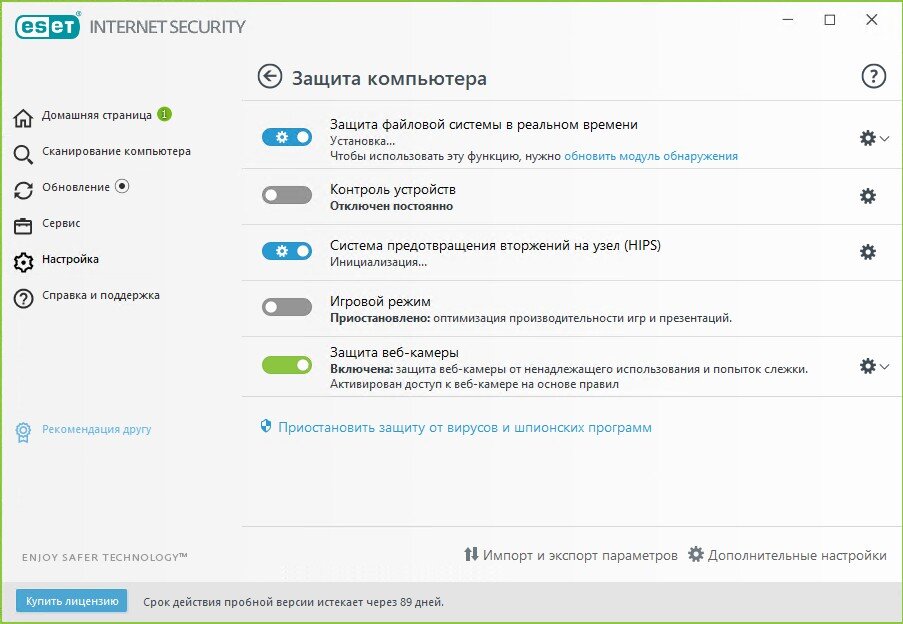This screenshot has width=903, height=624.
Task: Click the Отключен постоянно status text
Action: point(392,206)
